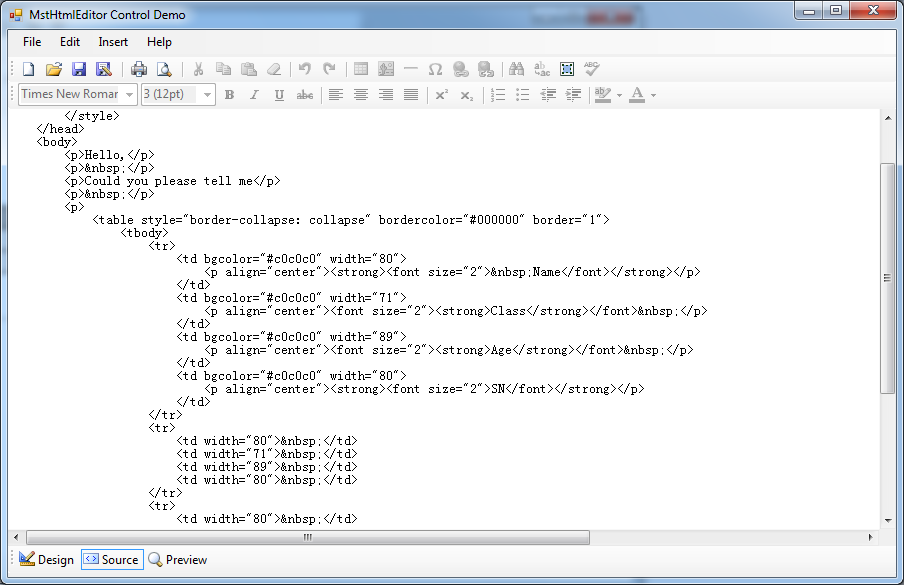Toggle strikethrough formatting
Viewport: 904px width, 585px height.
[x=304, y=95]
